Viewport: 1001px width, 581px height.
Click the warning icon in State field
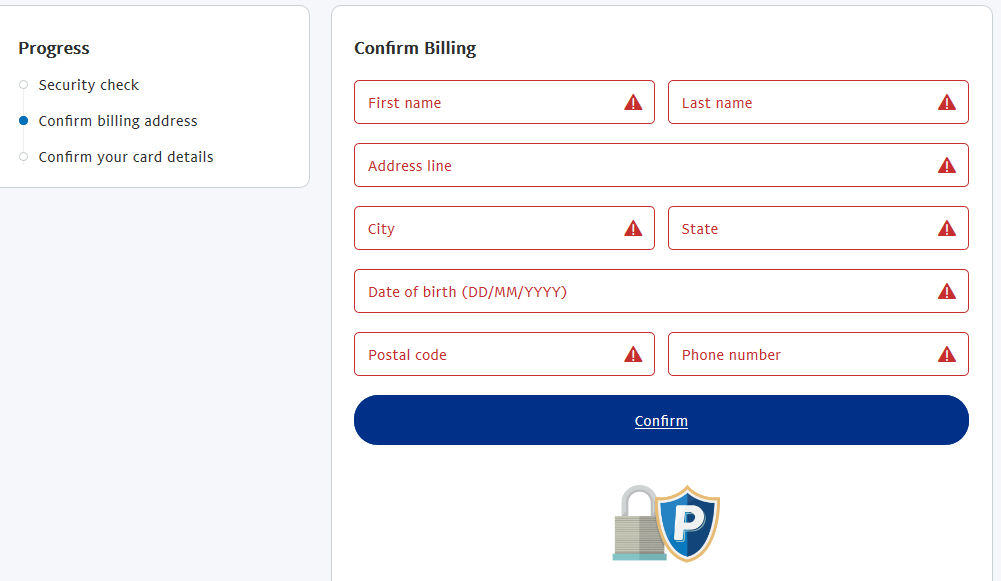(946, 229)
